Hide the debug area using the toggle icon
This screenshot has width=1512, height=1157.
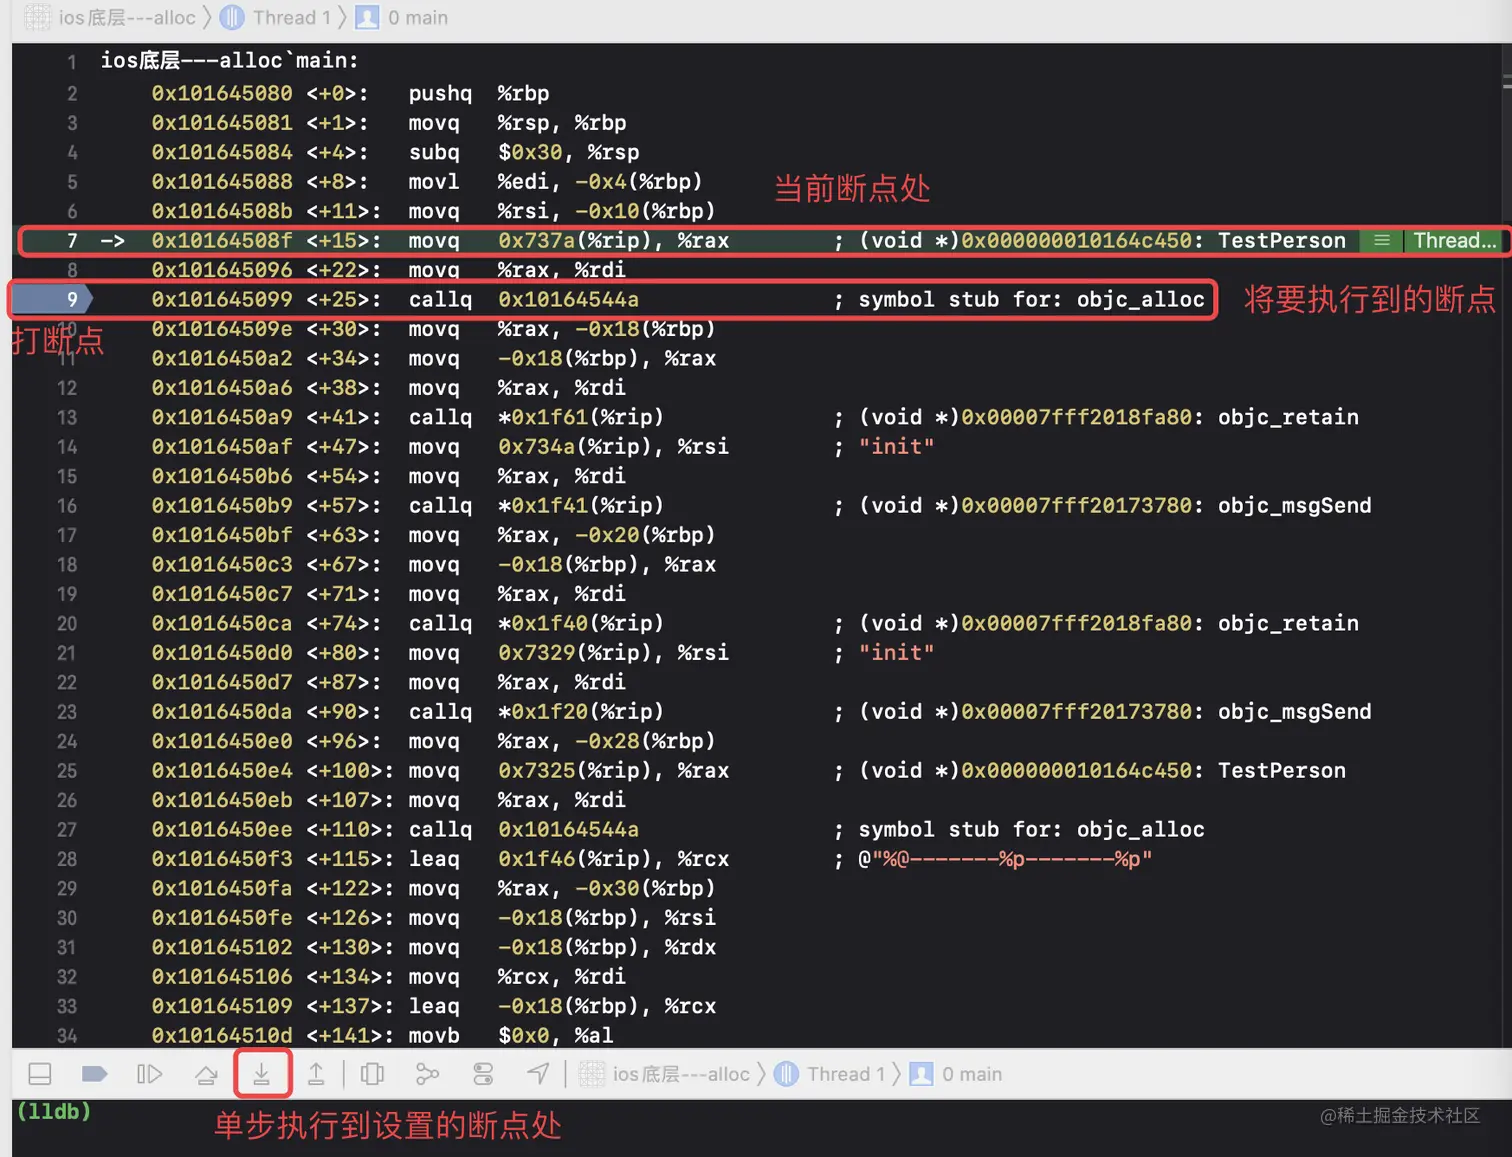40,1074
